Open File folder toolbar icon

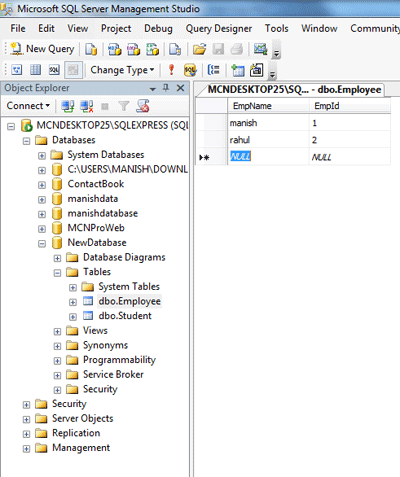coord(199,49)
